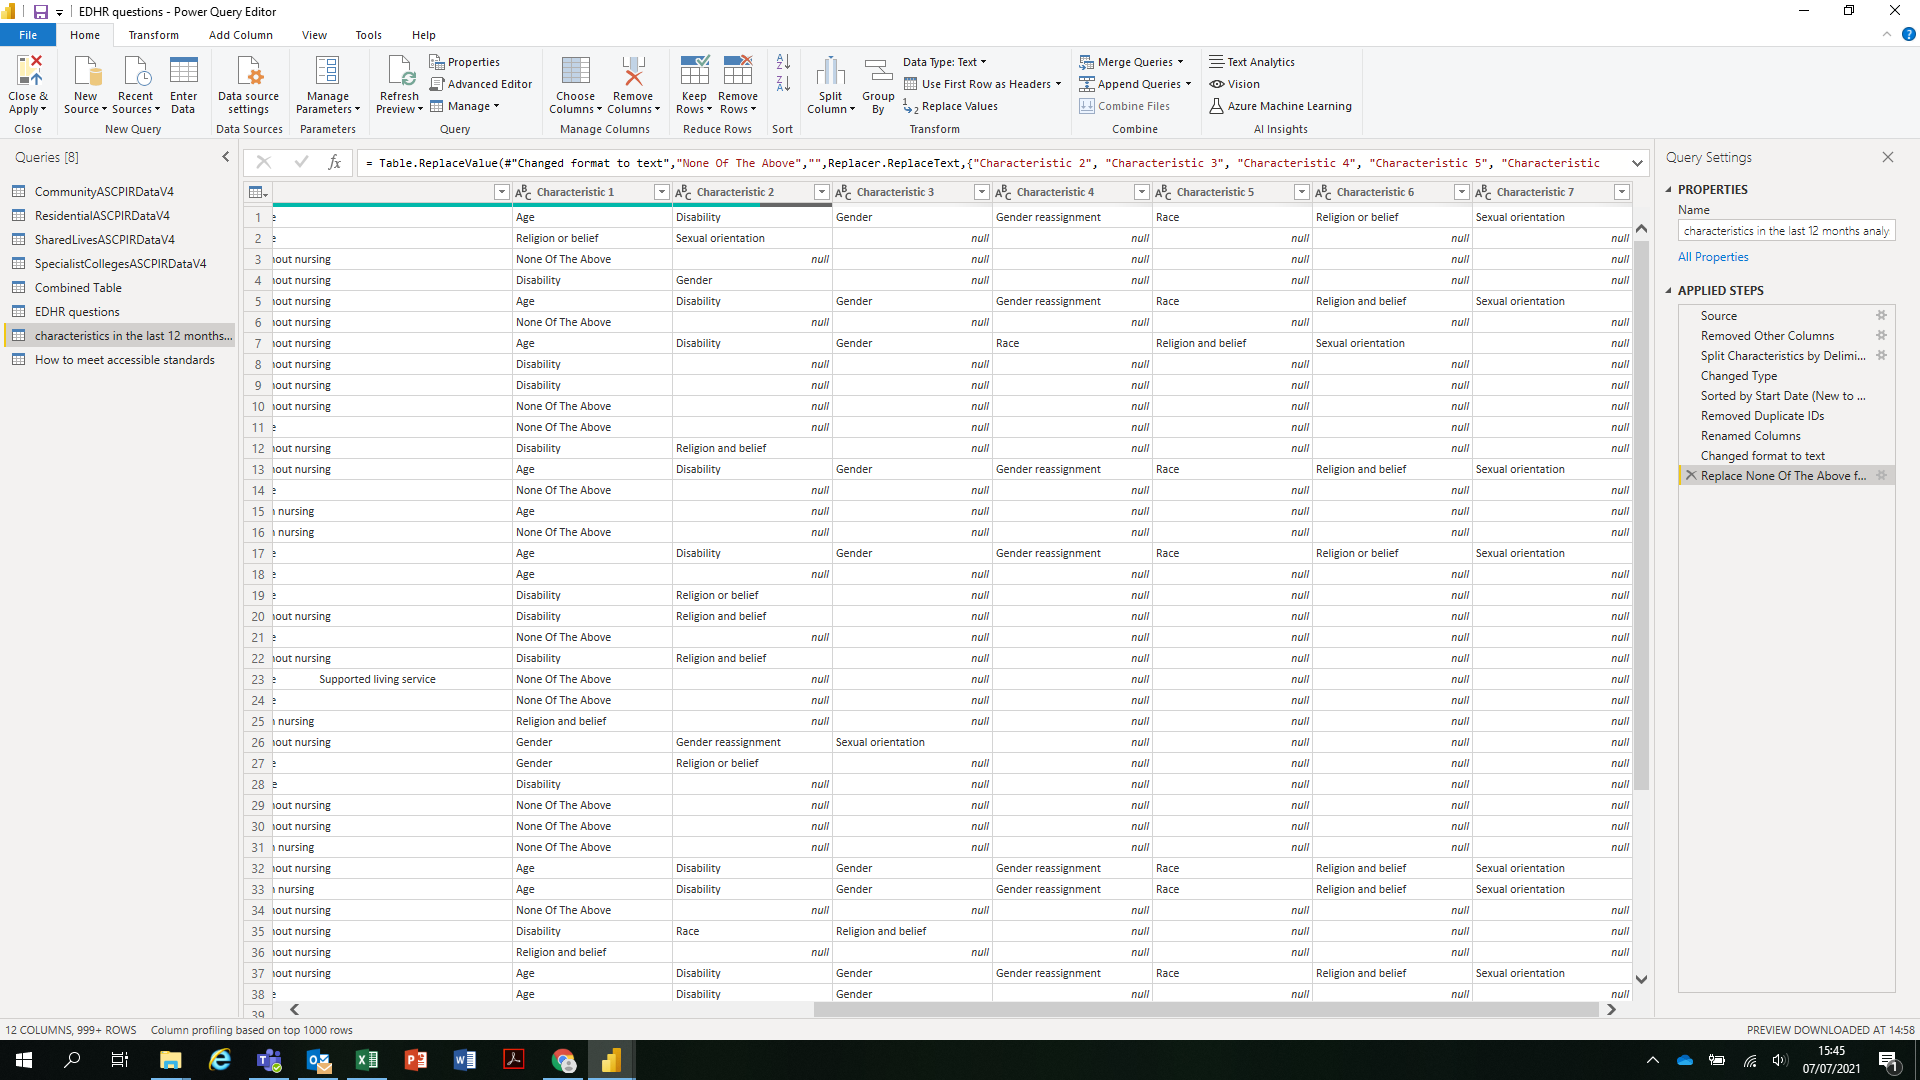The width and height of the screenshot is (1920, 1080).
Task: Open Data source settings
Action: point(248,85)
